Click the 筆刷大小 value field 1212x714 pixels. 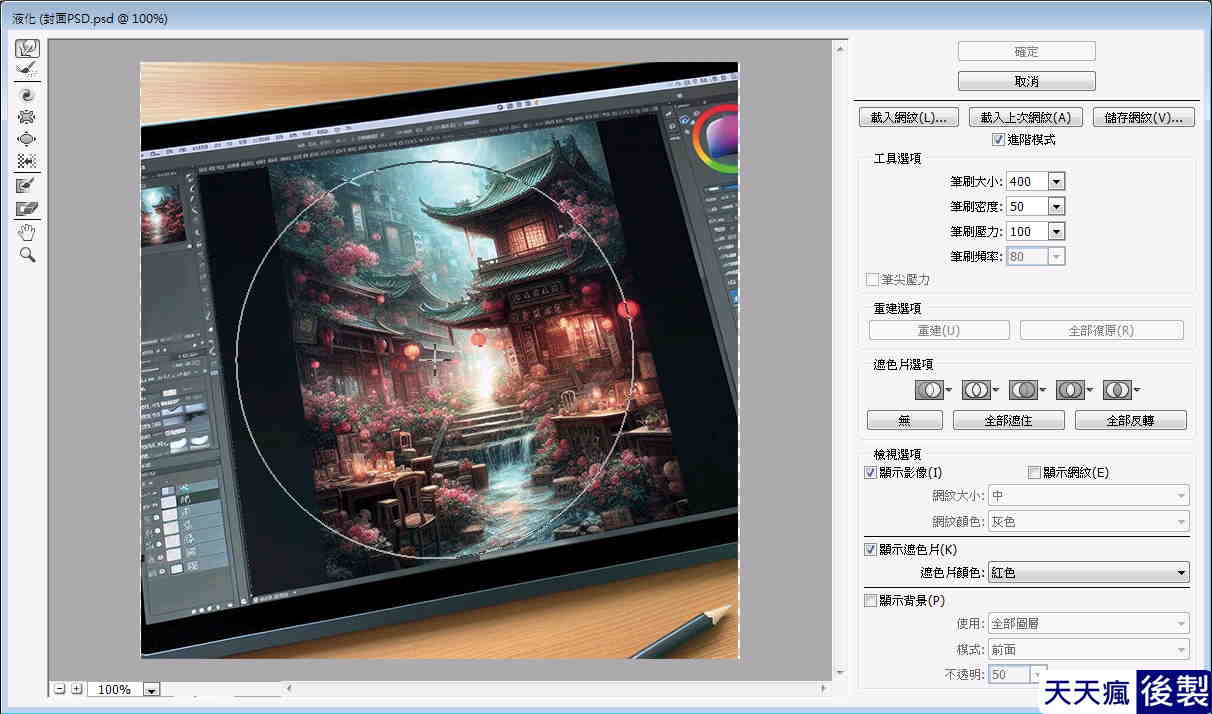1027,181
